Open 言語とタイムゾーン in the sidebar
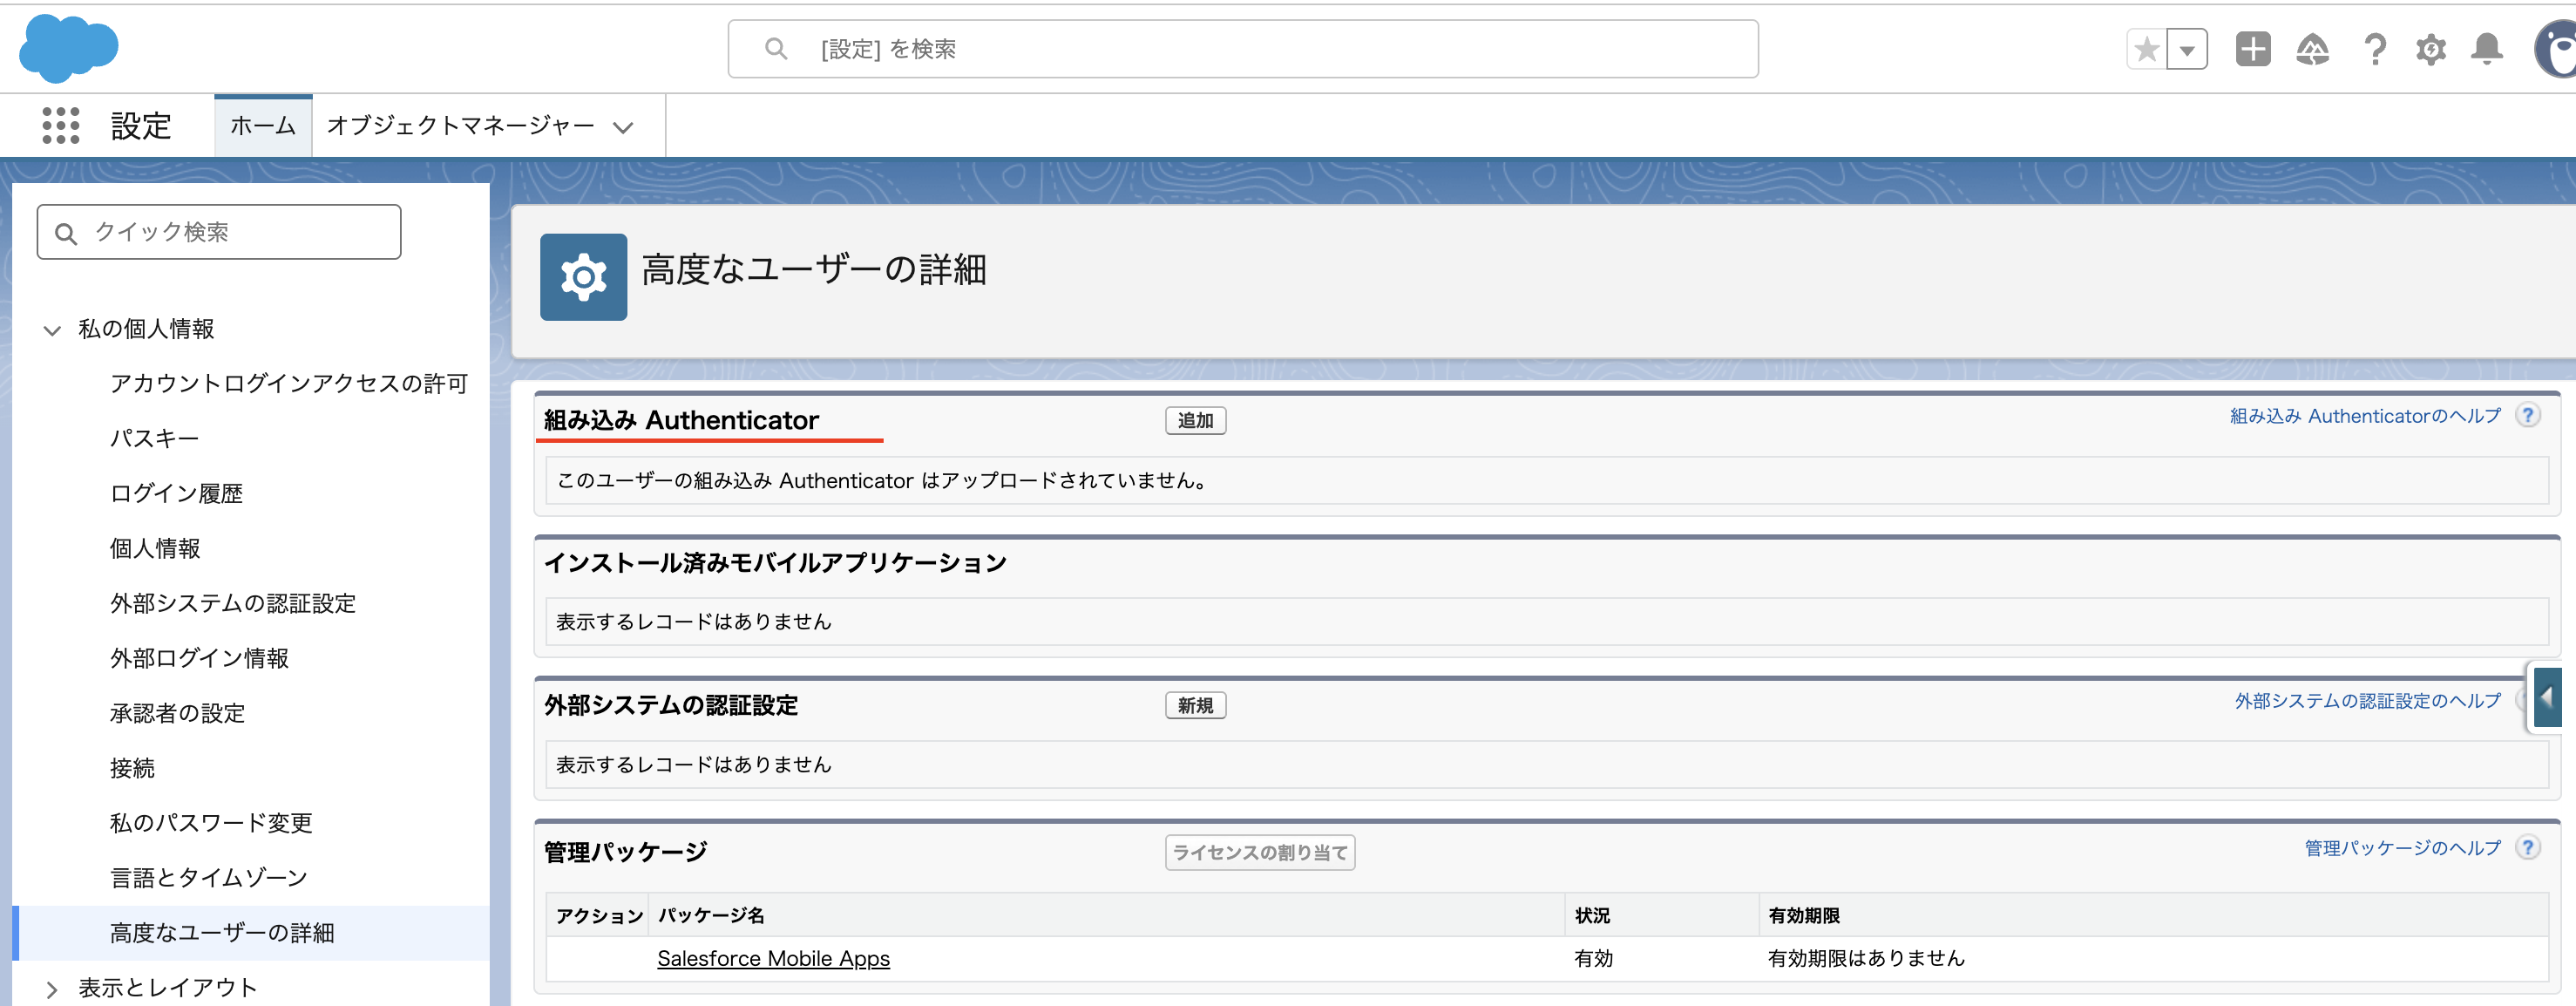 click(209, 878)
